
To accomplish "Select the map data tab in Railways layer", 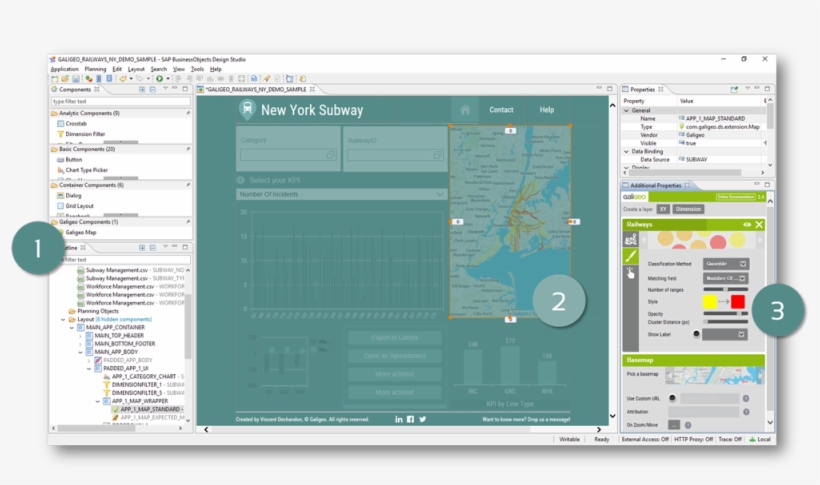I will click(631, 239).
